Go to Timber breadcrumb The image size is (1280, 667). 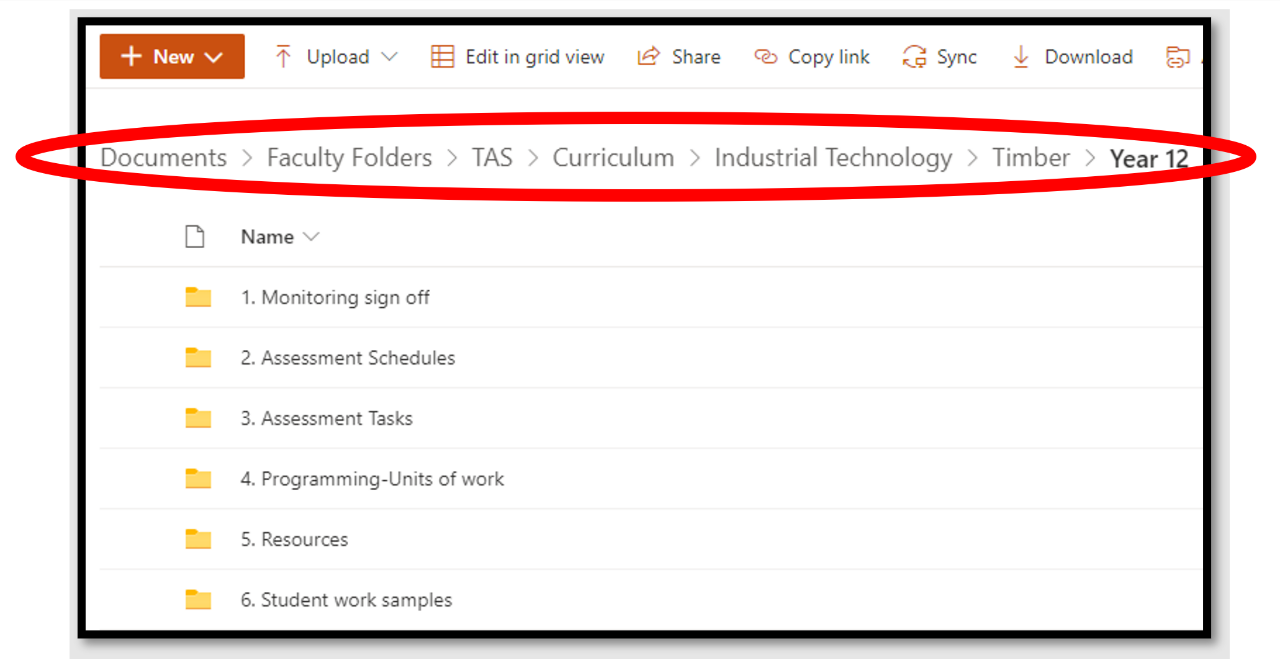pyautogui.click(x=1031, y=158)
